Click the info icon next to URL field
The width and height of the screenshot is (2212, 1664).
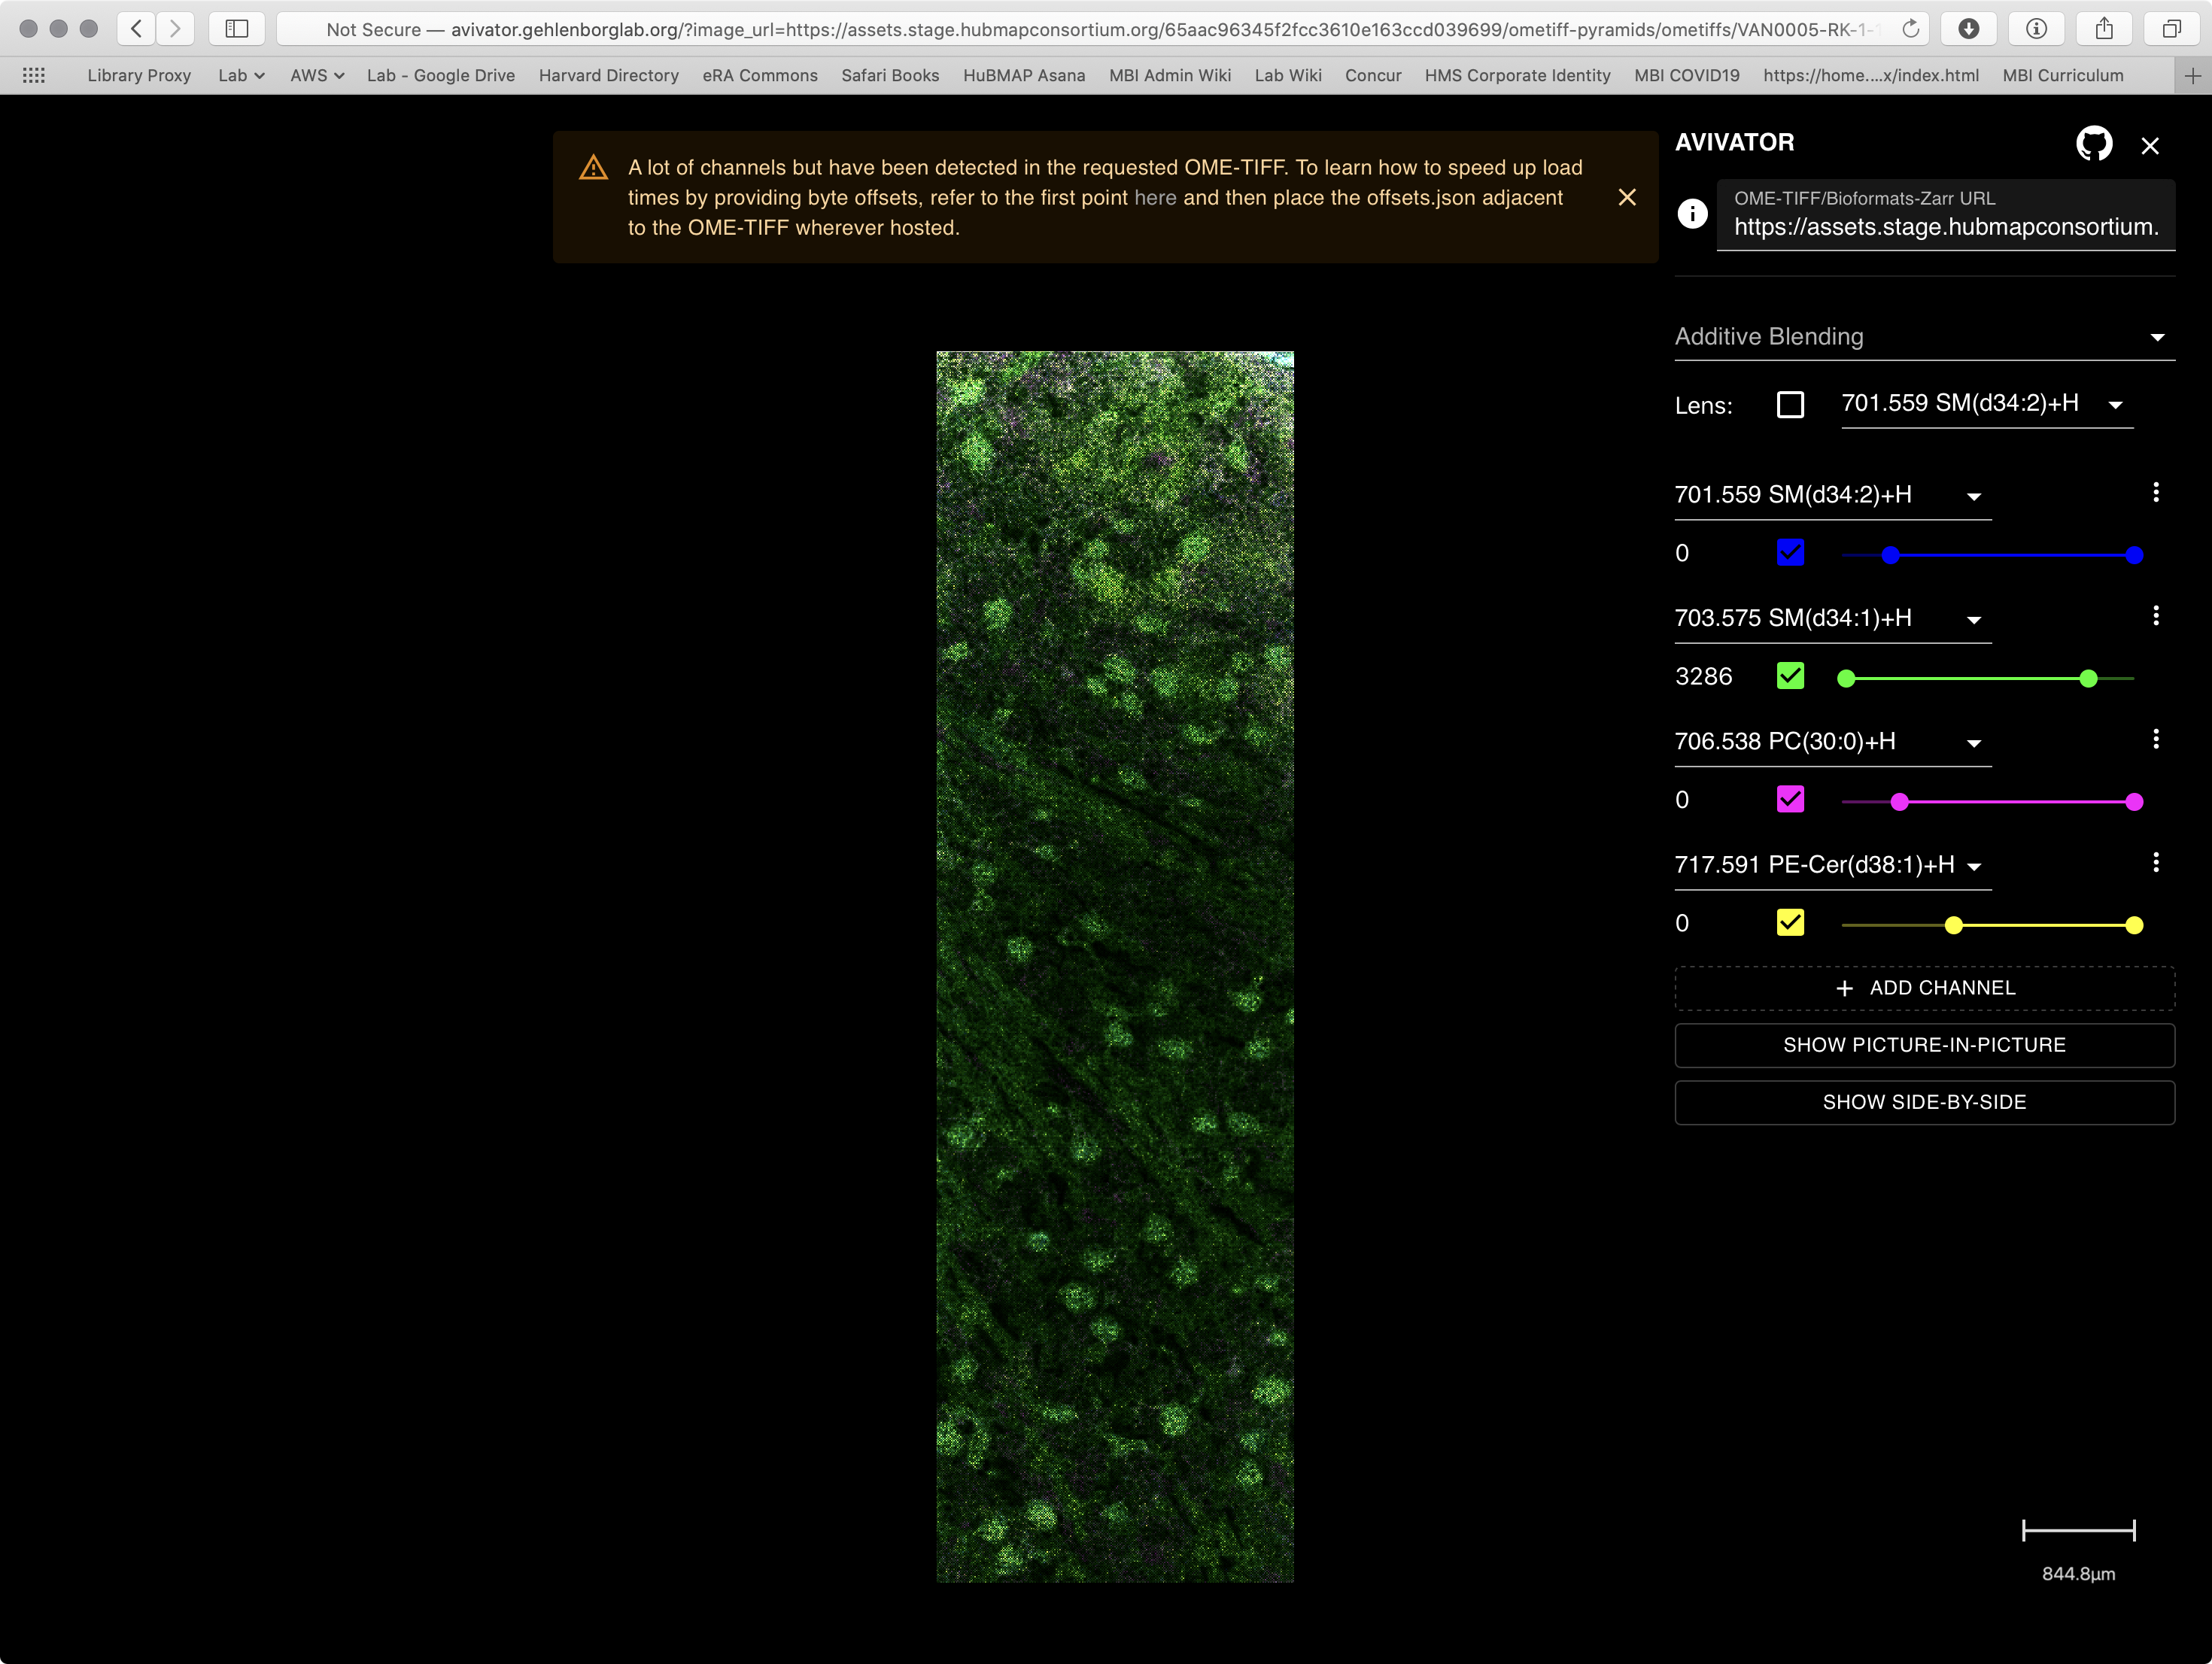click(x=1692, y=214)
